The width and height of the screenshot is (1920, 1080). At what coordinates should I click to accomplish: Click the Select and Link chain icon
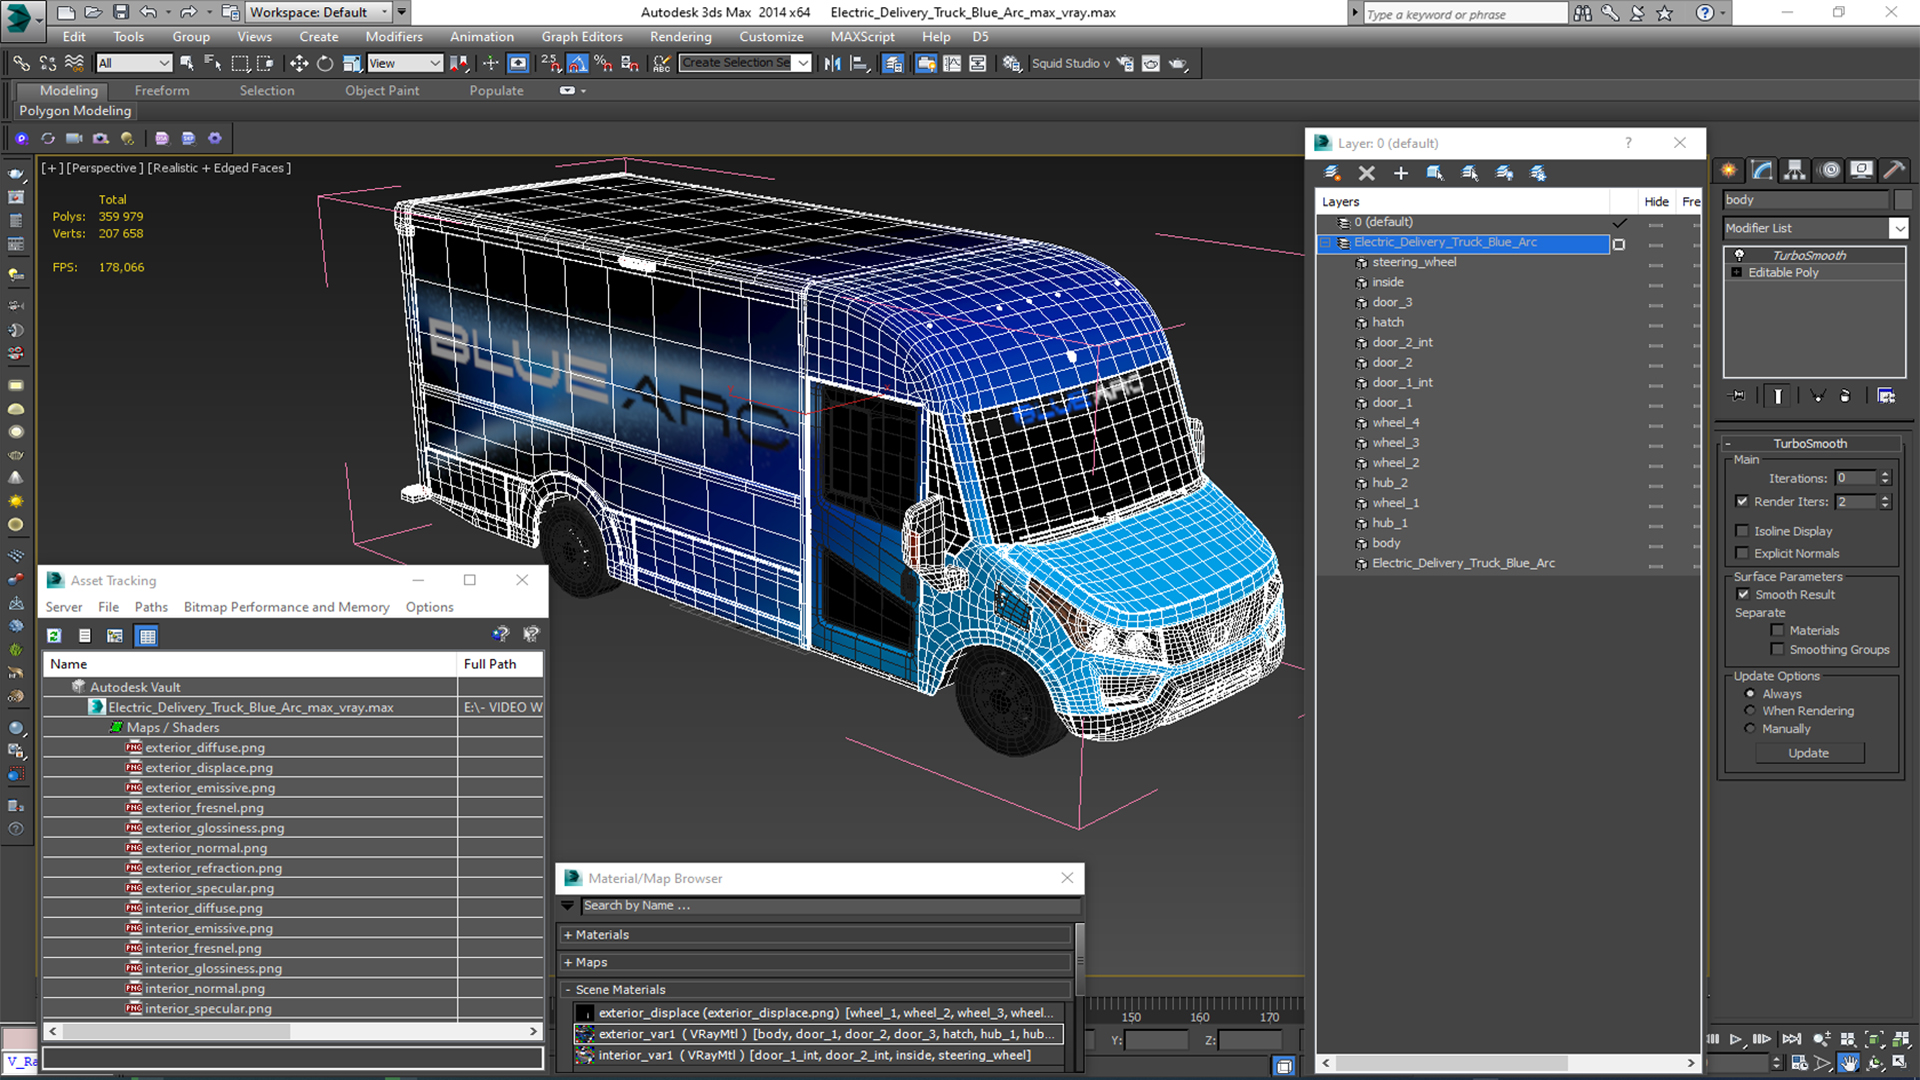point(21,63)
